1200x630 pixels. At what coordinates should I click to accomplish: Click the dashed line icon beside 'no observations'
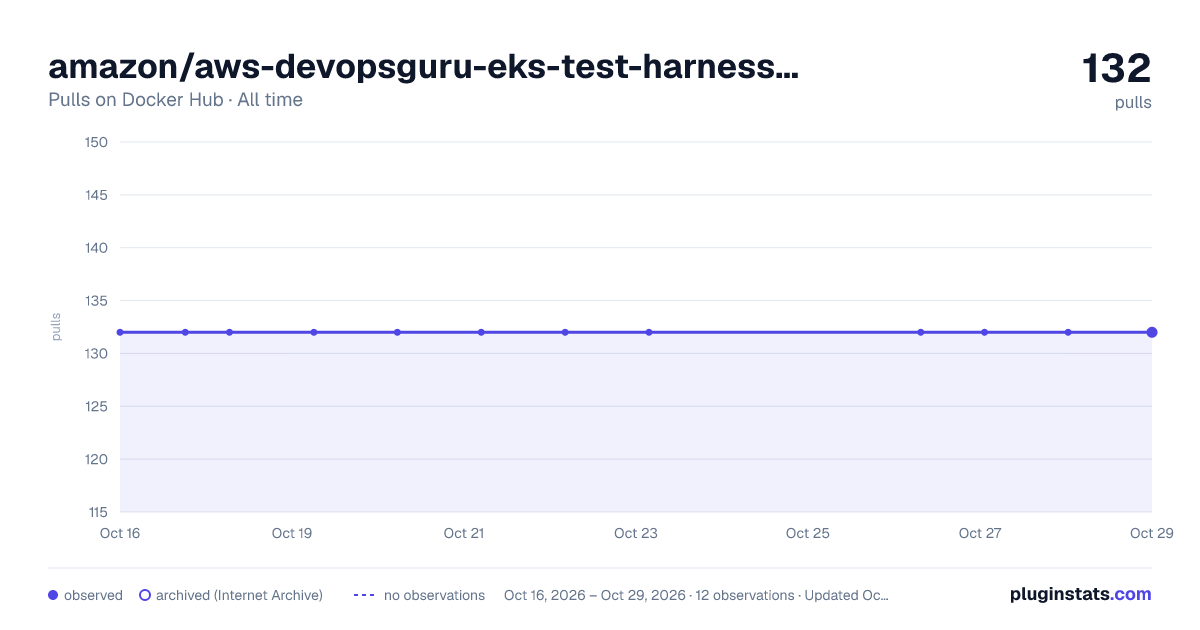click(x=364, y=595)
